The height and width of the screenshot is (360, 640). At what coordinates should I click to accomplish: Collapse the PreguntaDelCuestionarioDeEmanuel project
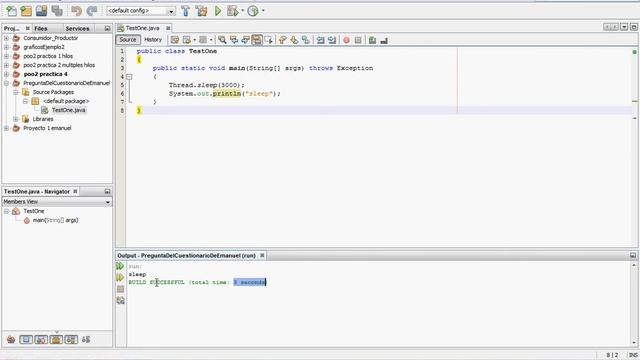6,83
